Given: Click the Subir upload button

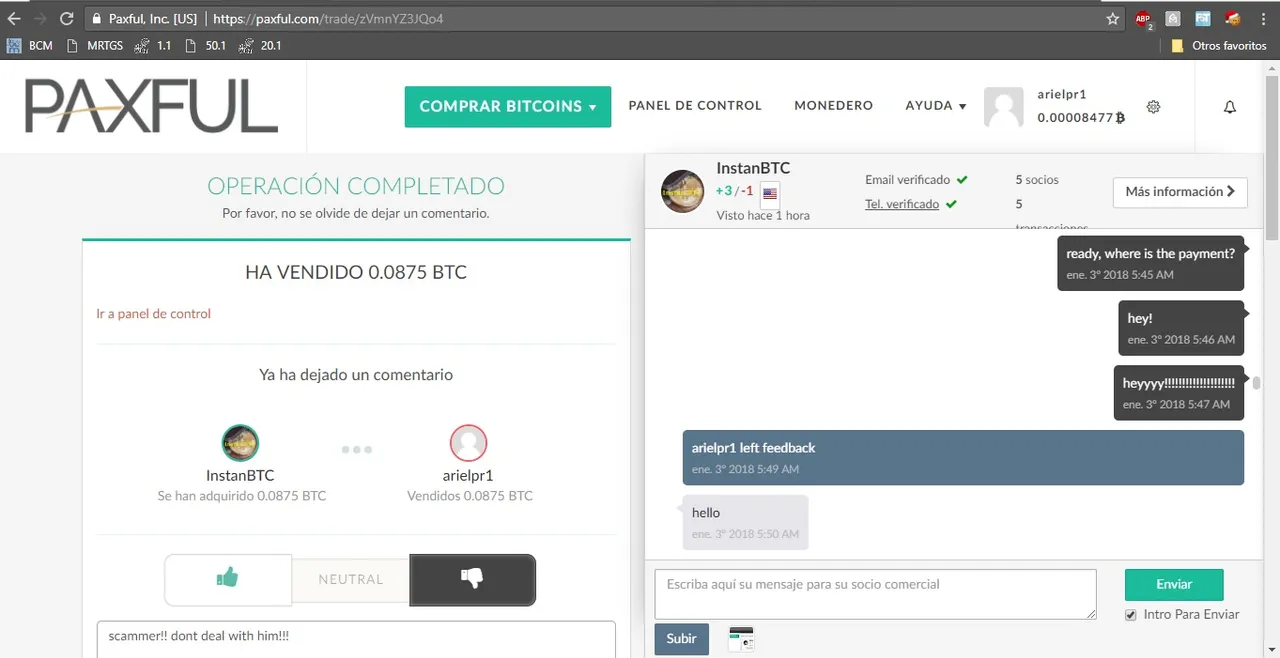Looking at the screenshot, I should click(682, 639).
